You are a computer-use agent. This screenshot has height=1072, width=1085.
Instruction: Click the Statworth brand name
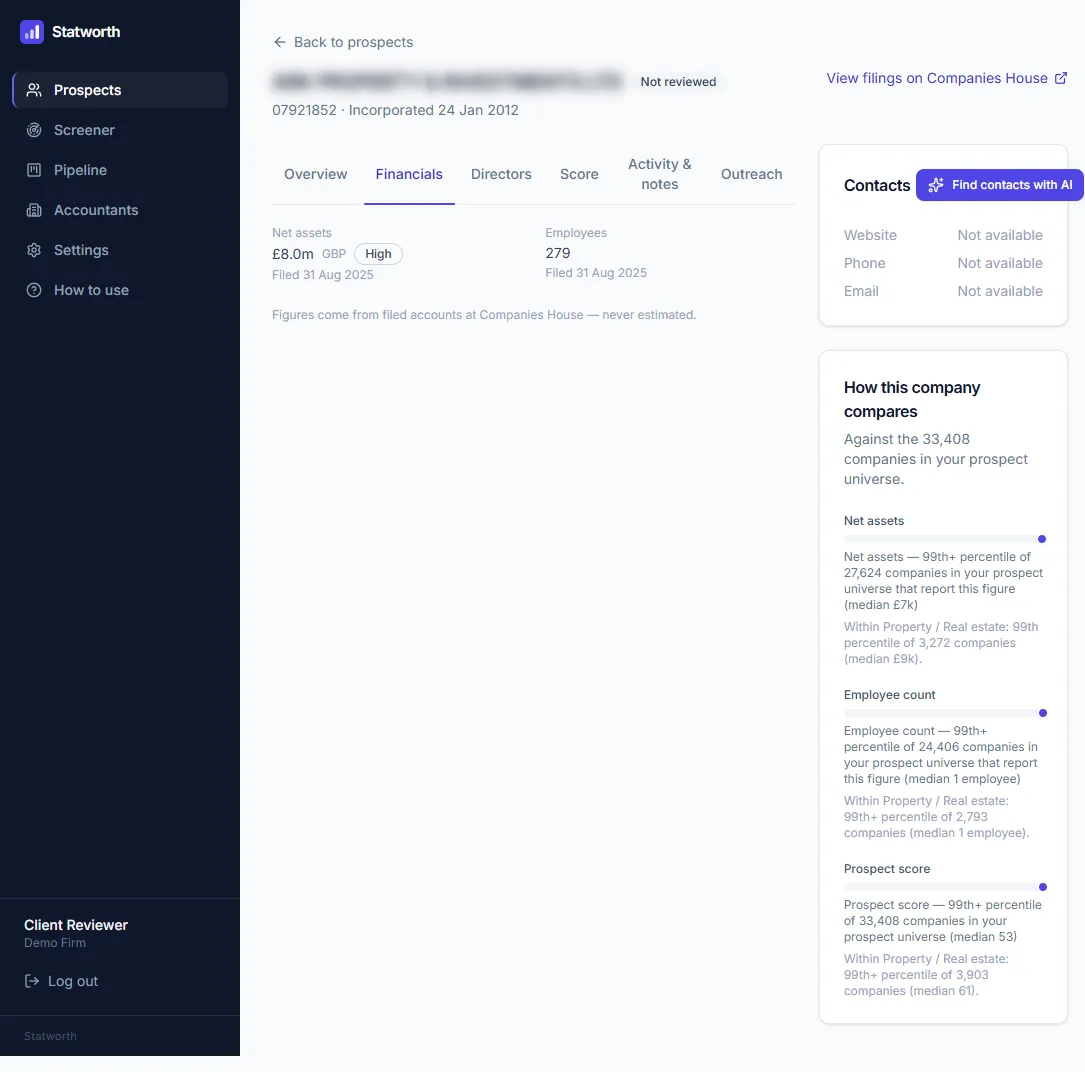coord(86,32)
